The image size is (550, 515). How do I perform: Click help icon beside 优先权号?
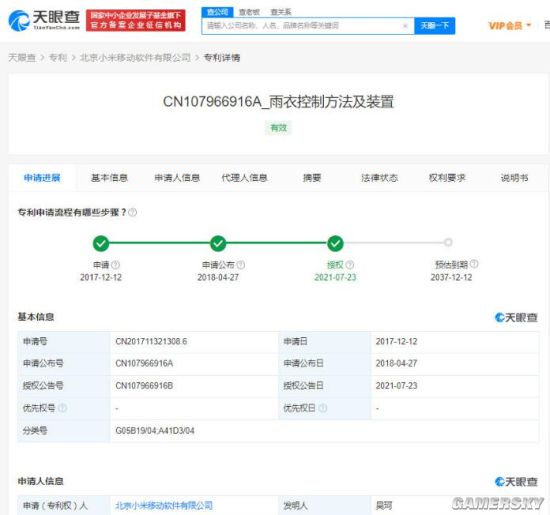(x=63, y=408)
